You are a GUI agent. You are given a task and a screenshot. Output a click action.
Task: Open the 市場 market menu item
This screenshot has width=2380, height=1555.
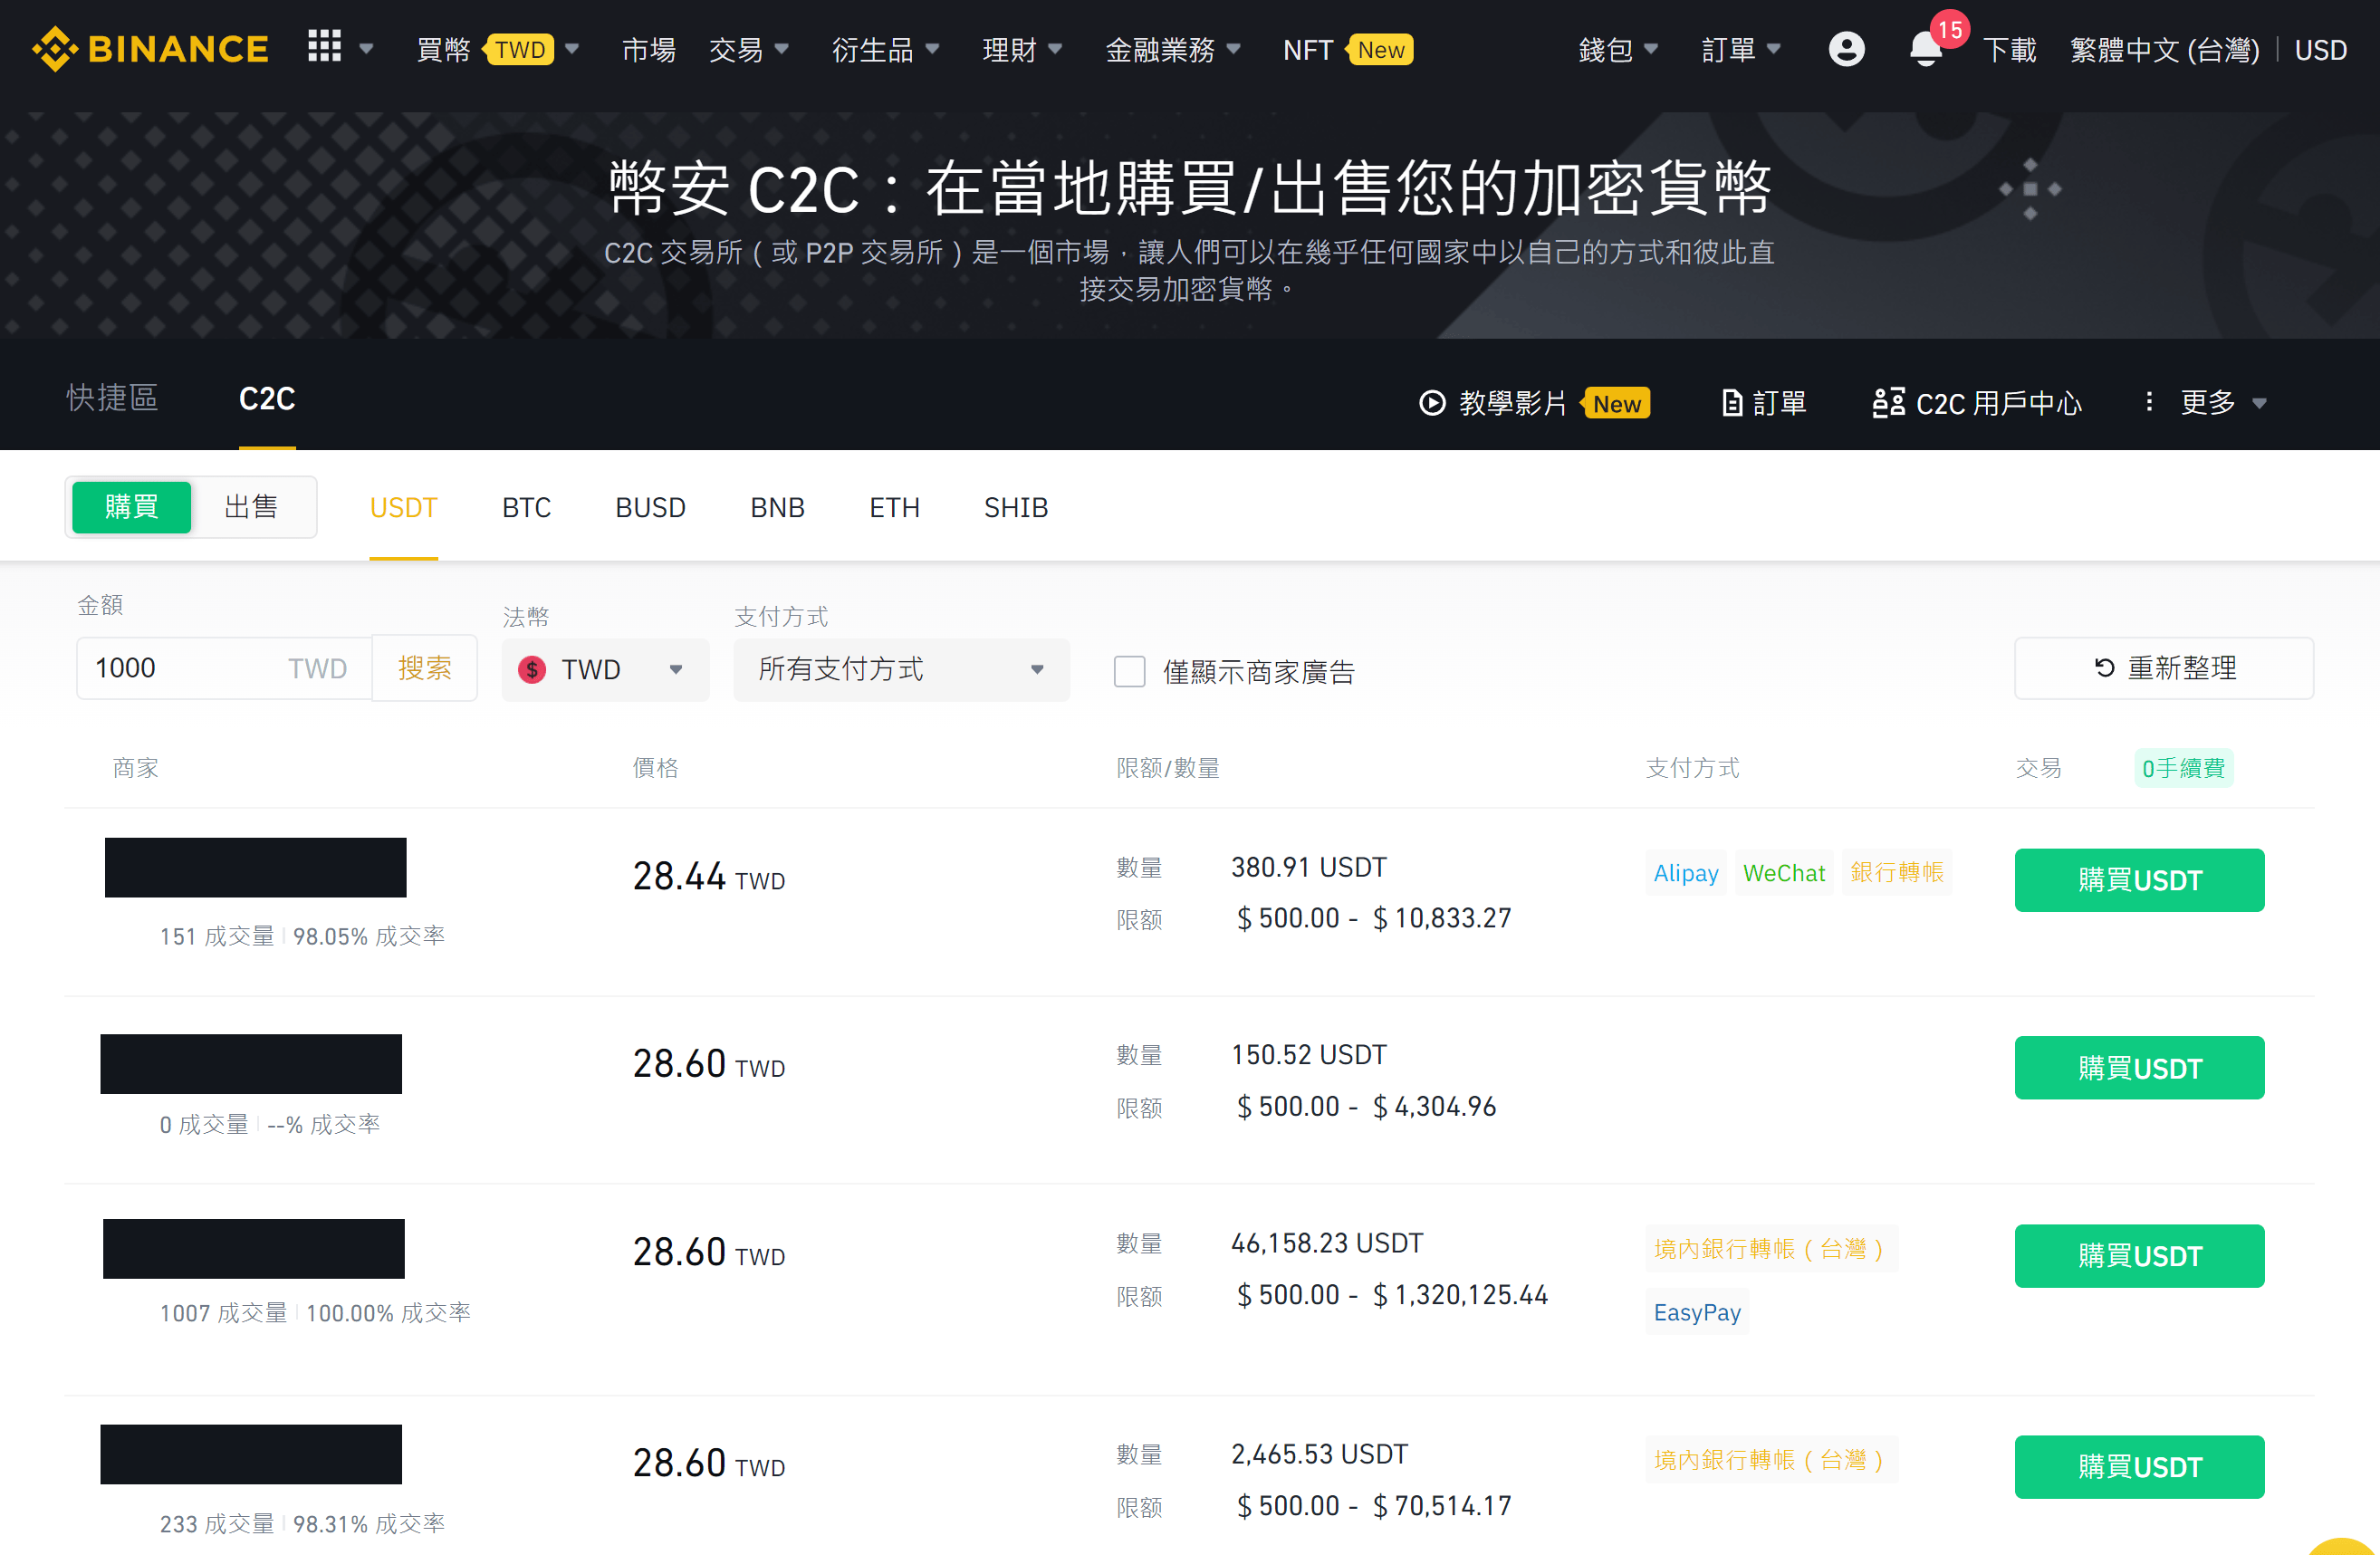click(648, 49)
